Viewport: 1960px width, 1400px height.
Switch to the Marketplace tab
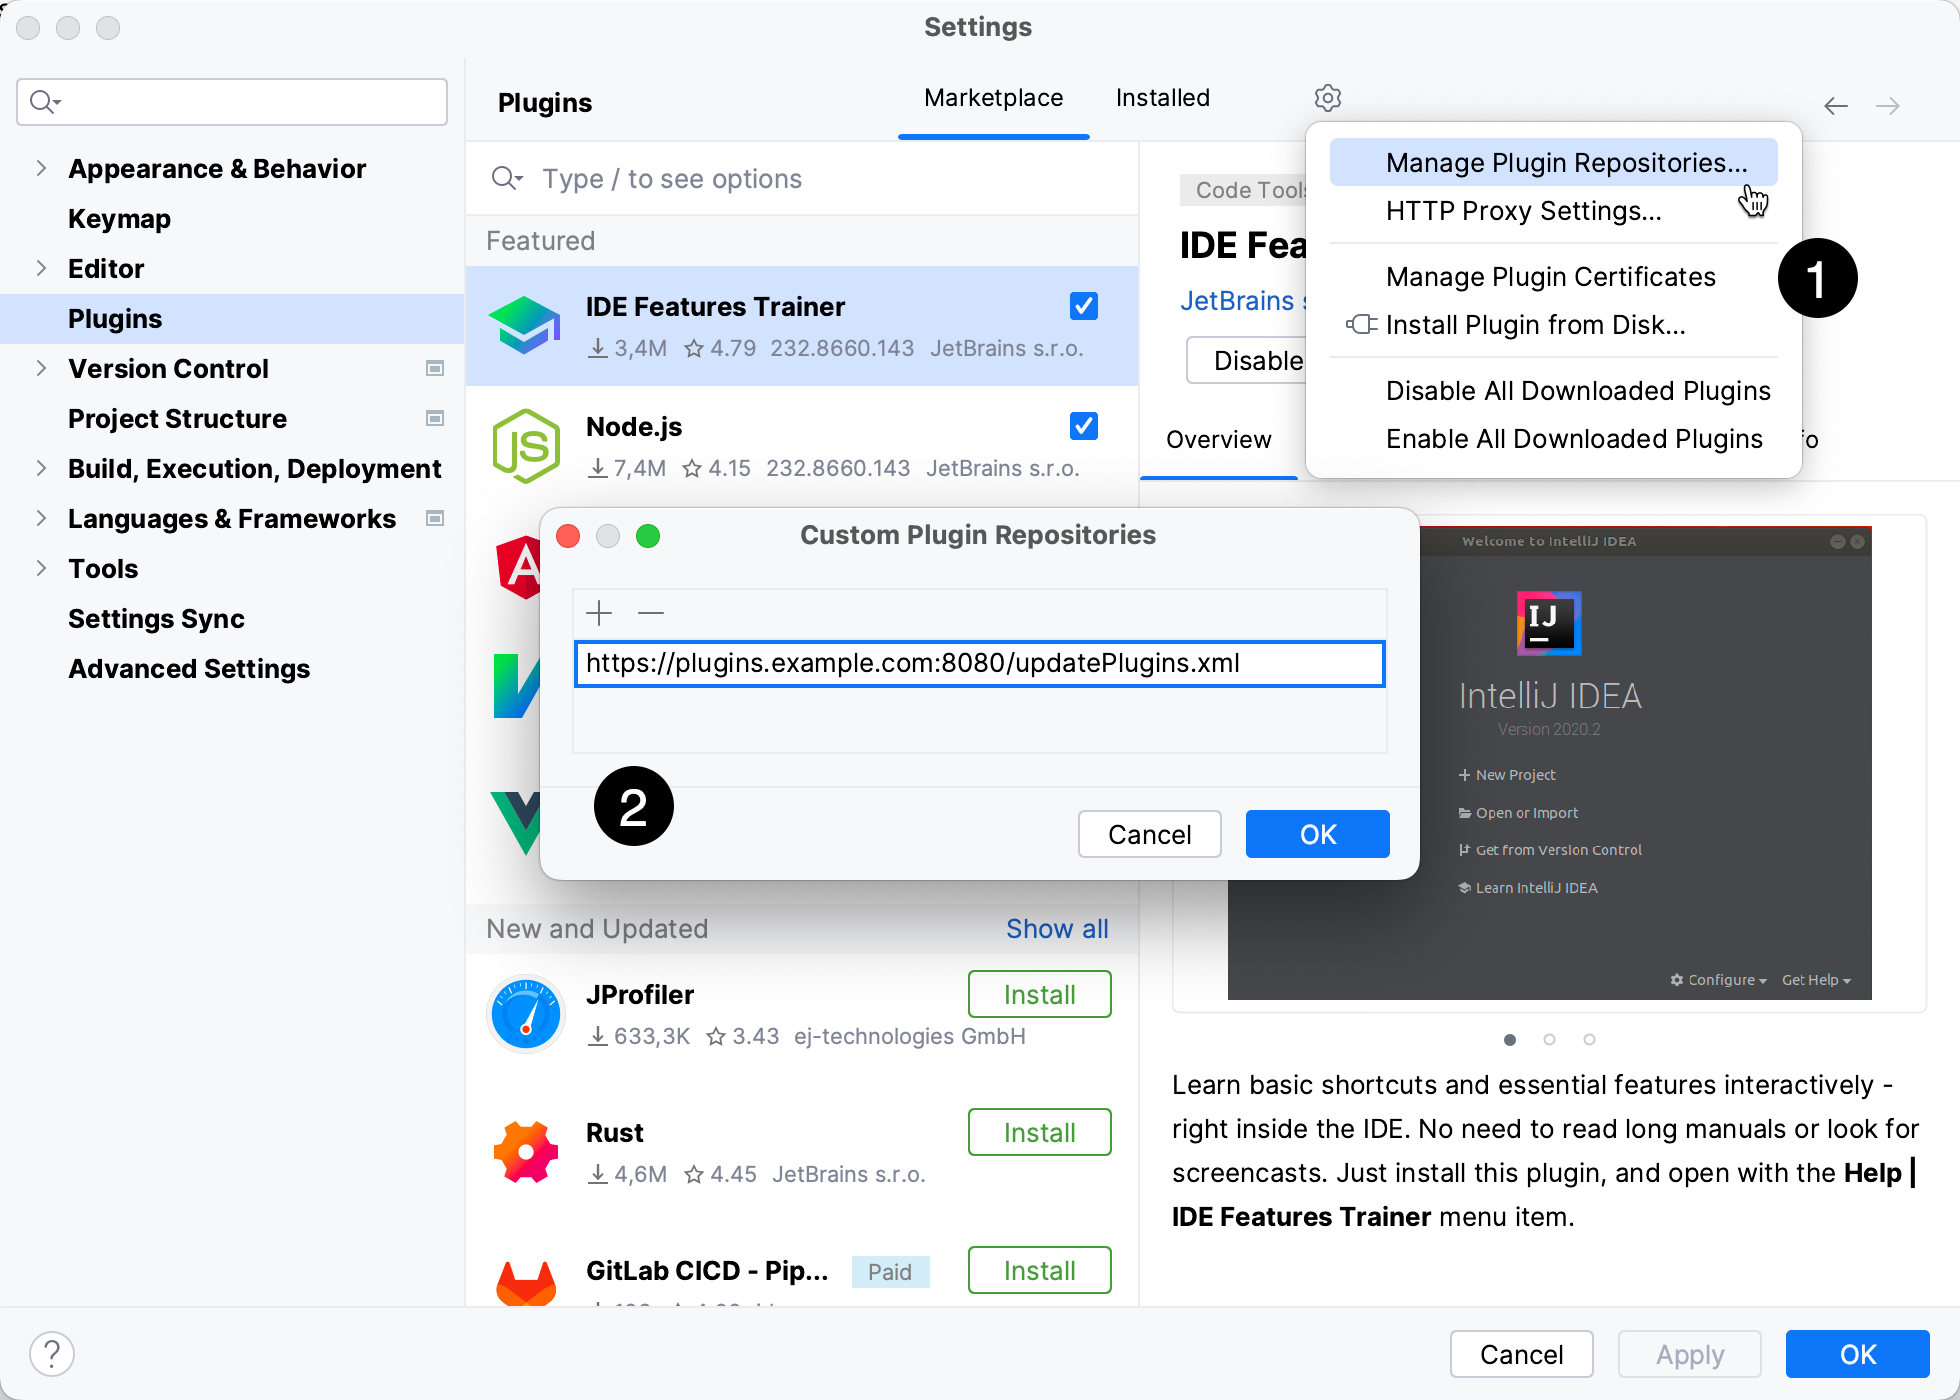pos(994,98)
